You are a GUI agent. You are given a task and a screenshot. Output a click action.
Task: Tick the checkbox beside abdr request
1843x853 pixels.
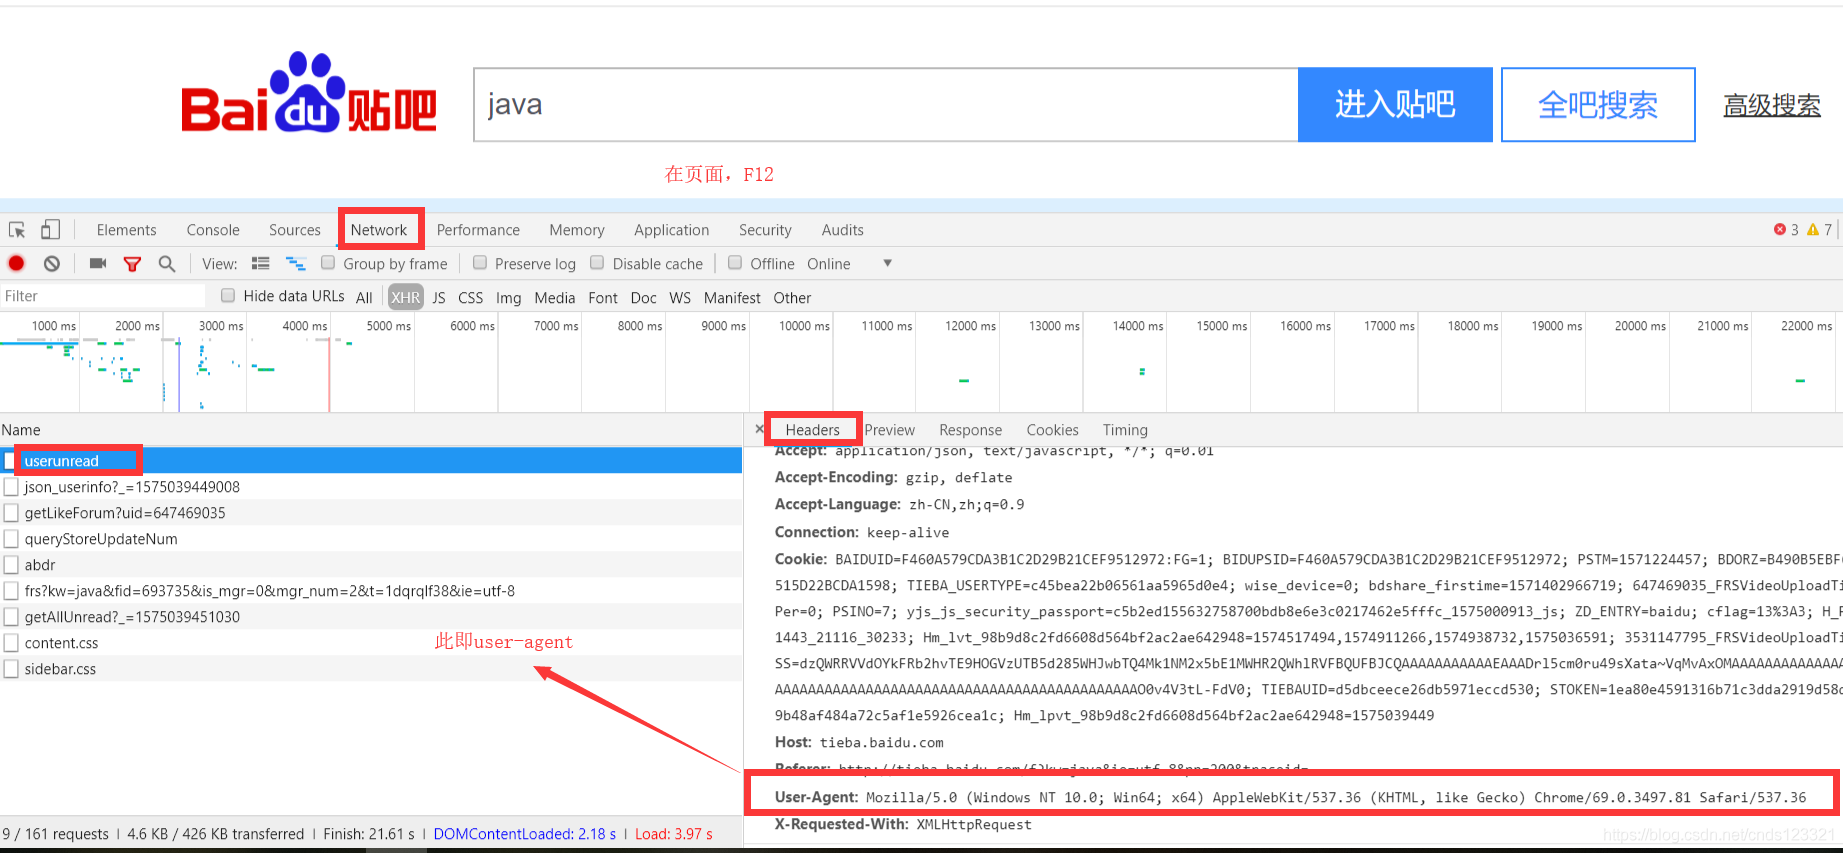pos(11,565)
